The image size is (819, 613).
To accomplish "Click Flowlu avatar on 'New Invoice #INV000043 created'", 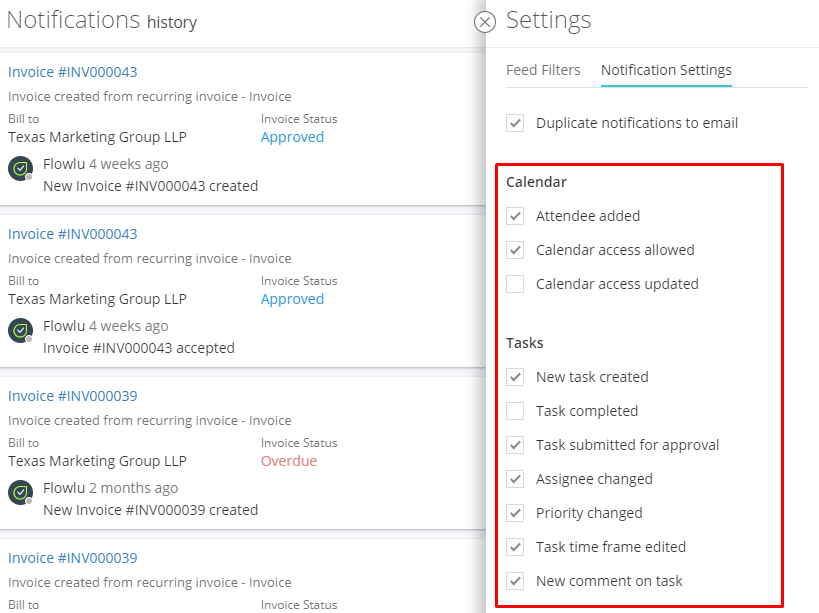I will [20, 169].
